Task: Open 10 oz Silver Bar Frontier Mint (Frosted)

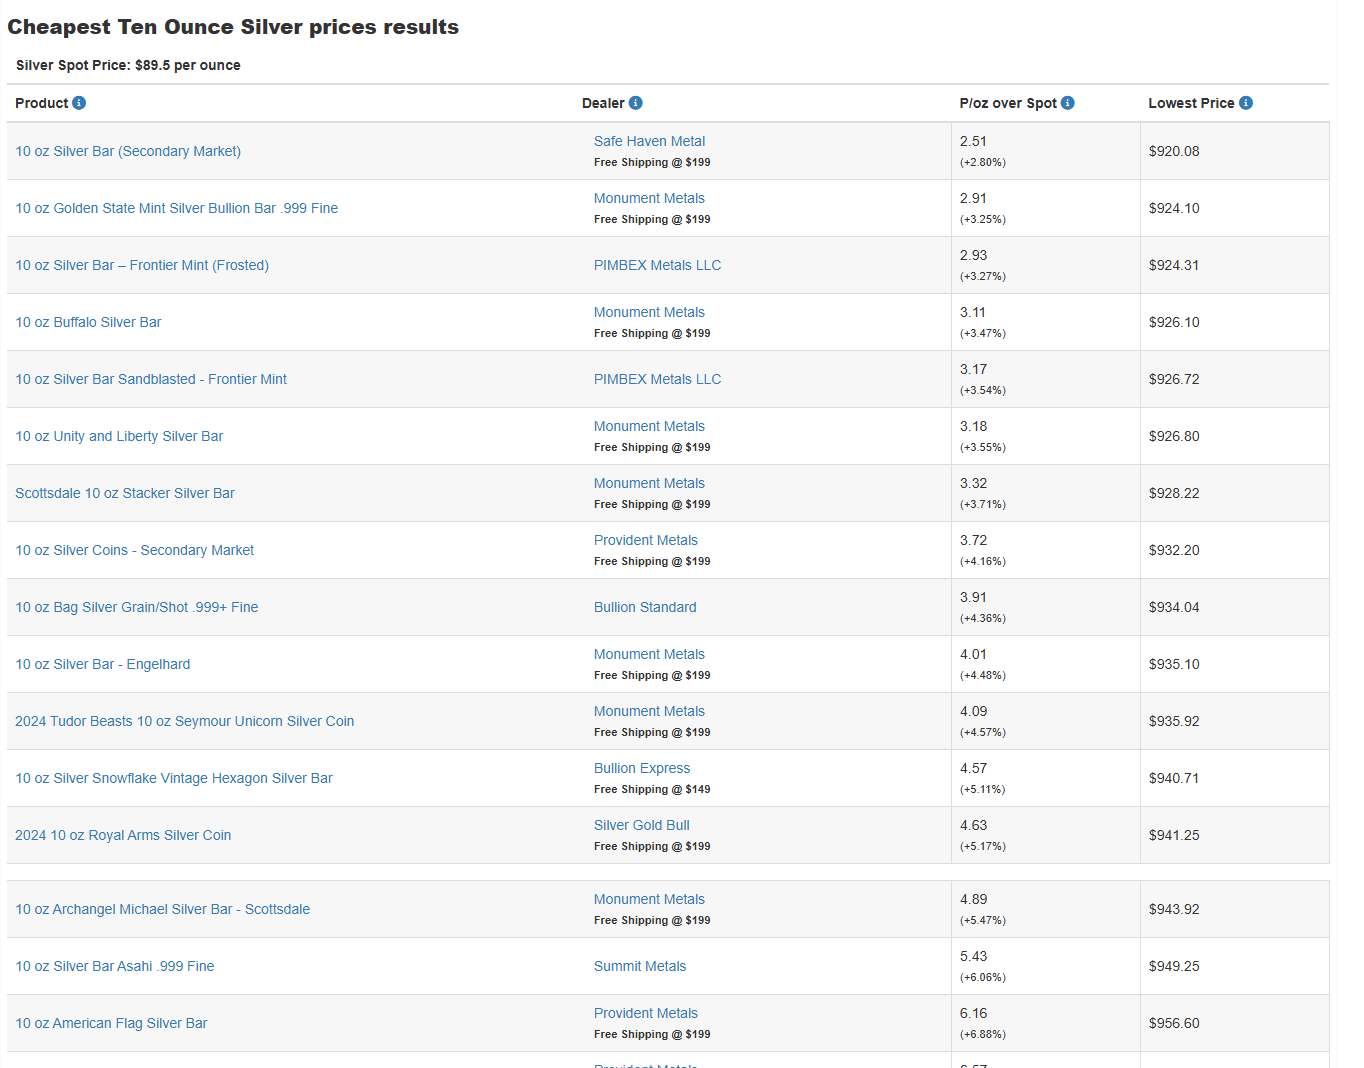Action: coord(142,265)
